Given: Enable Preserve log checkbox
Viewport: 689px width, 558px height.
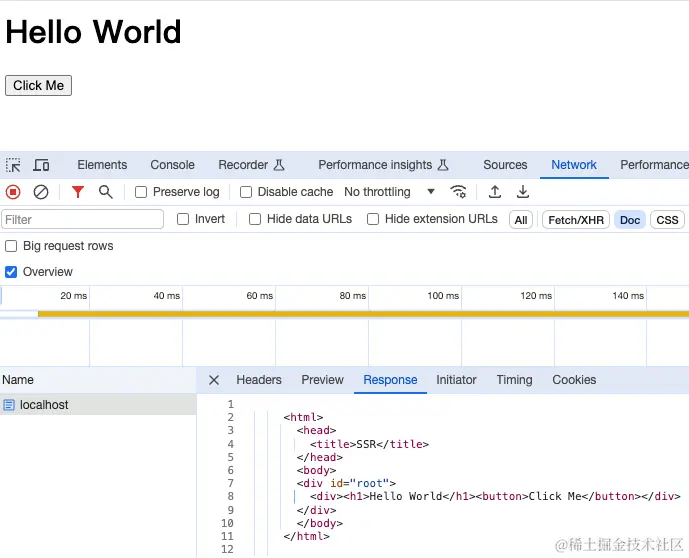Looking at the screenshot, I should (x=141, y=192).
